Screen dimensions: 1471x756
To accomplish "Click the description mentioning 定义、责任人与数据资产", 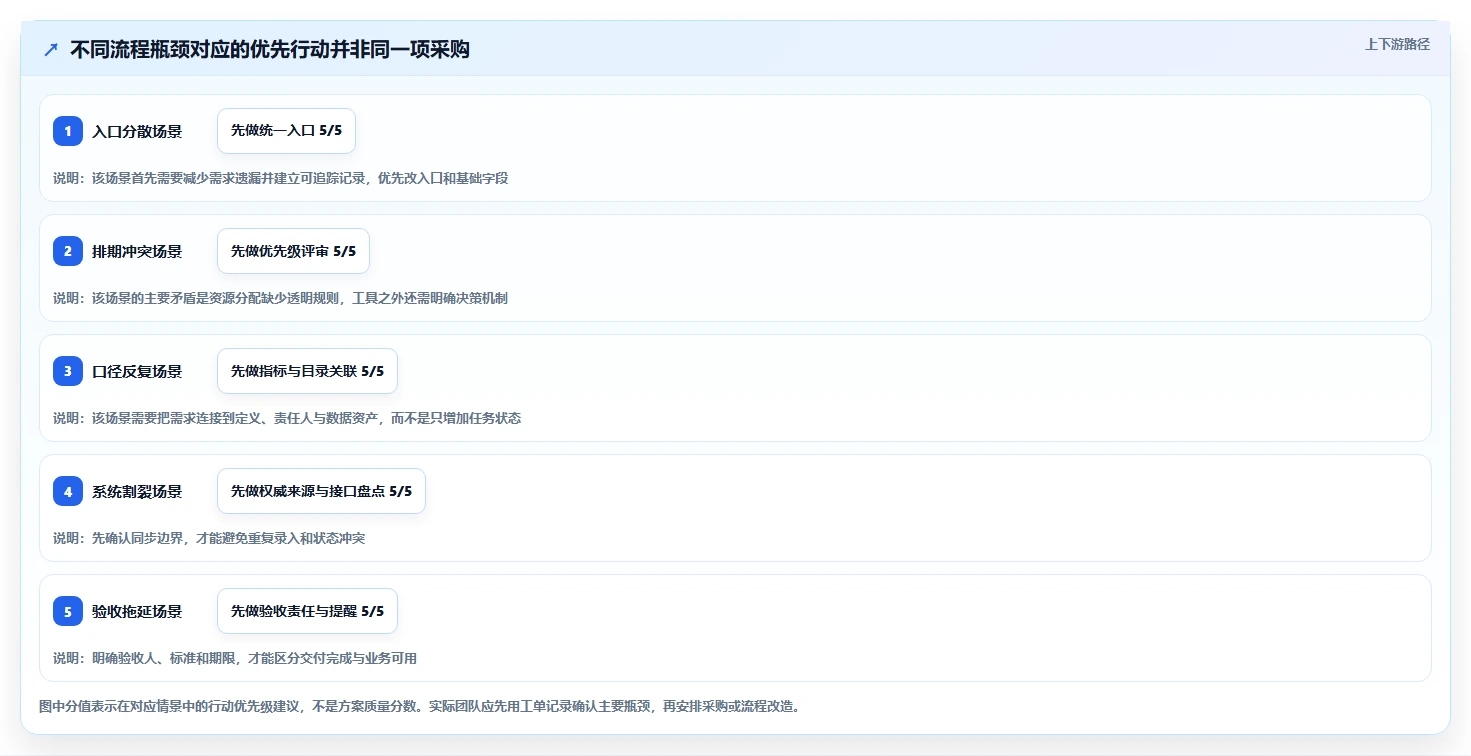I will click(x=287, y=418).
